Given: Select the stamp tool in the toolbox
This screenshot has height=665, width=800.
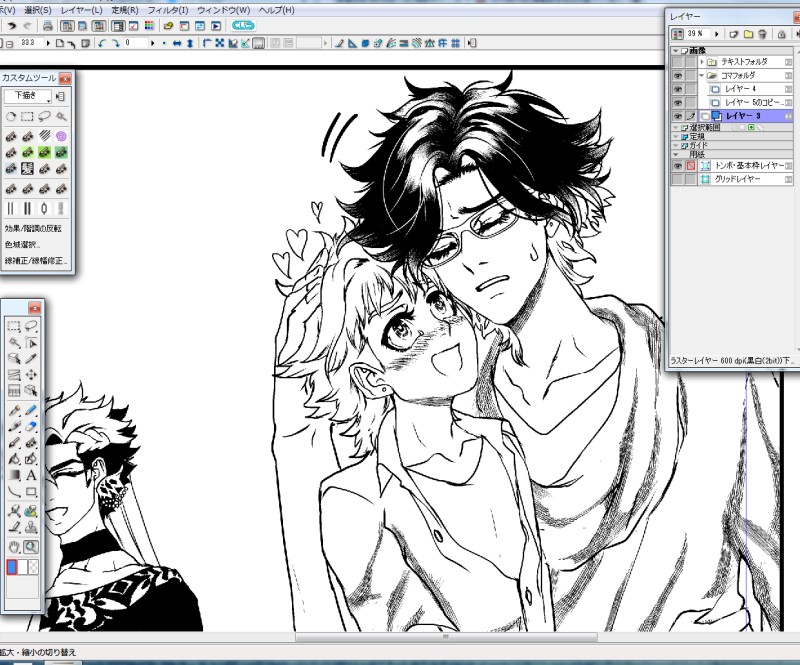Looking at the screenshot, I should click(31, 527).
